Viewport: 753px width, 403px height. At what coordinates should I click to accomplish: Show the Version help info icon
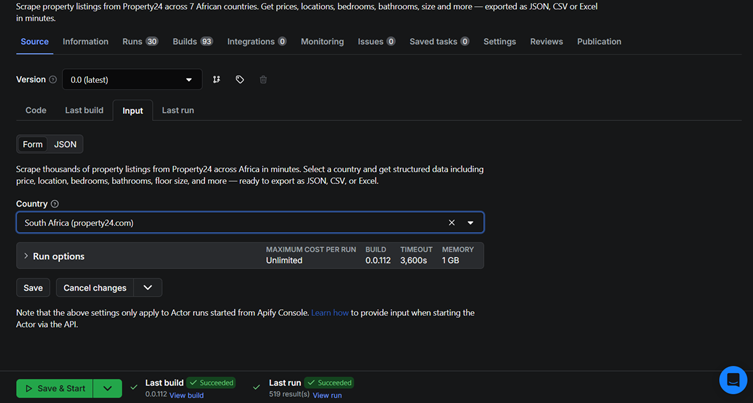tap(53, 80)
